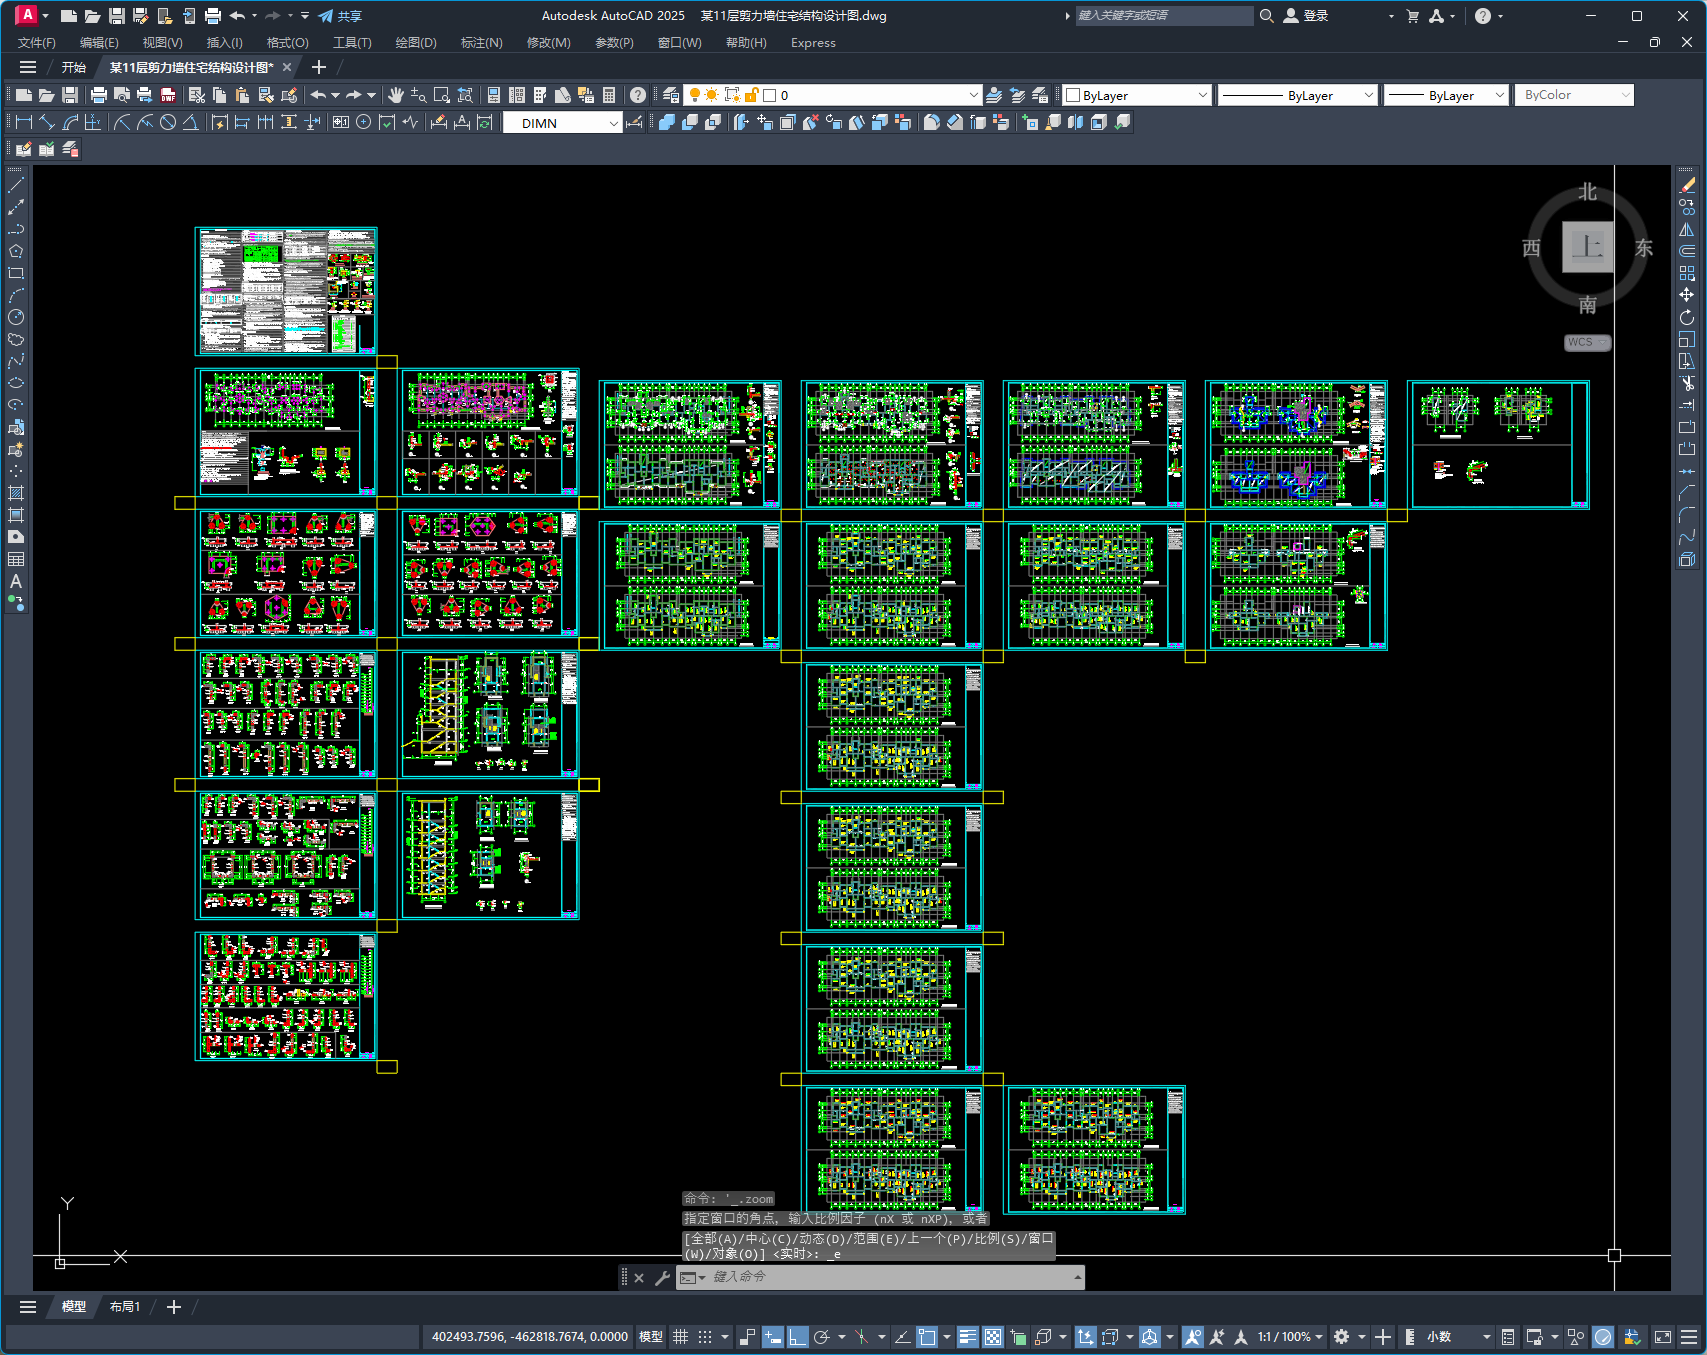This screenshot has width=1707, height=1355.
Task: Click the 模型 model space button in status bar
Action: [651, 1337]
